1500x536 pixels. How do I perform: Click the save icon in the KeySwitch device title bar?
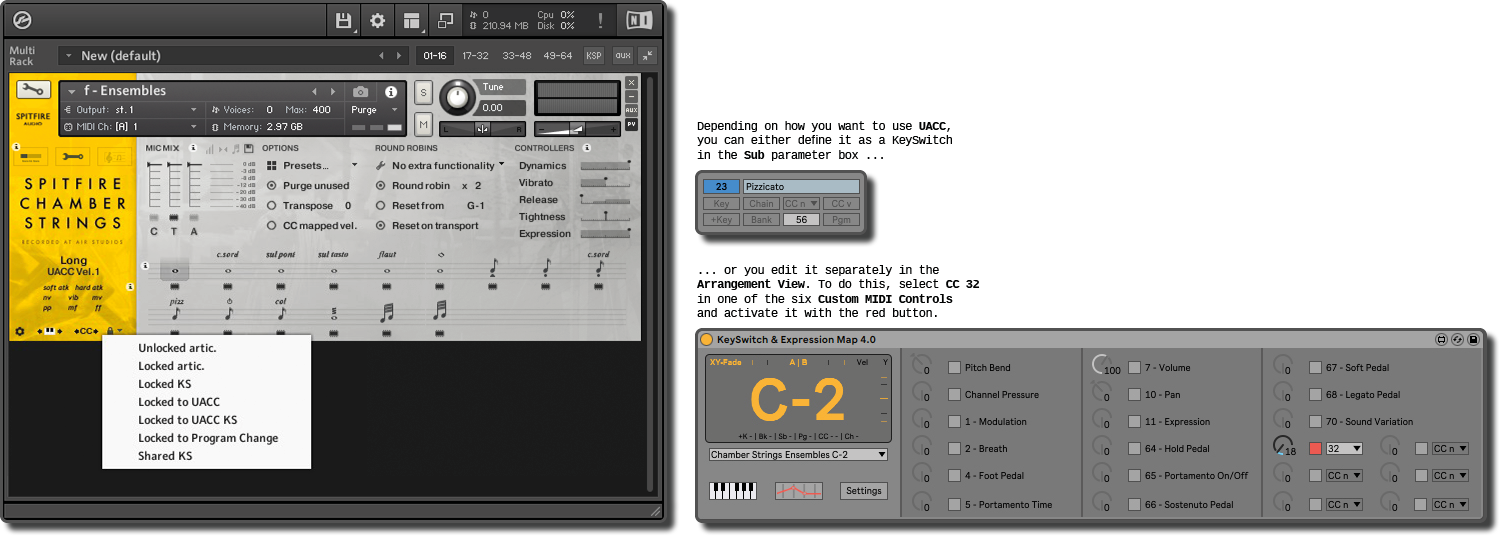pos(1473,340)
